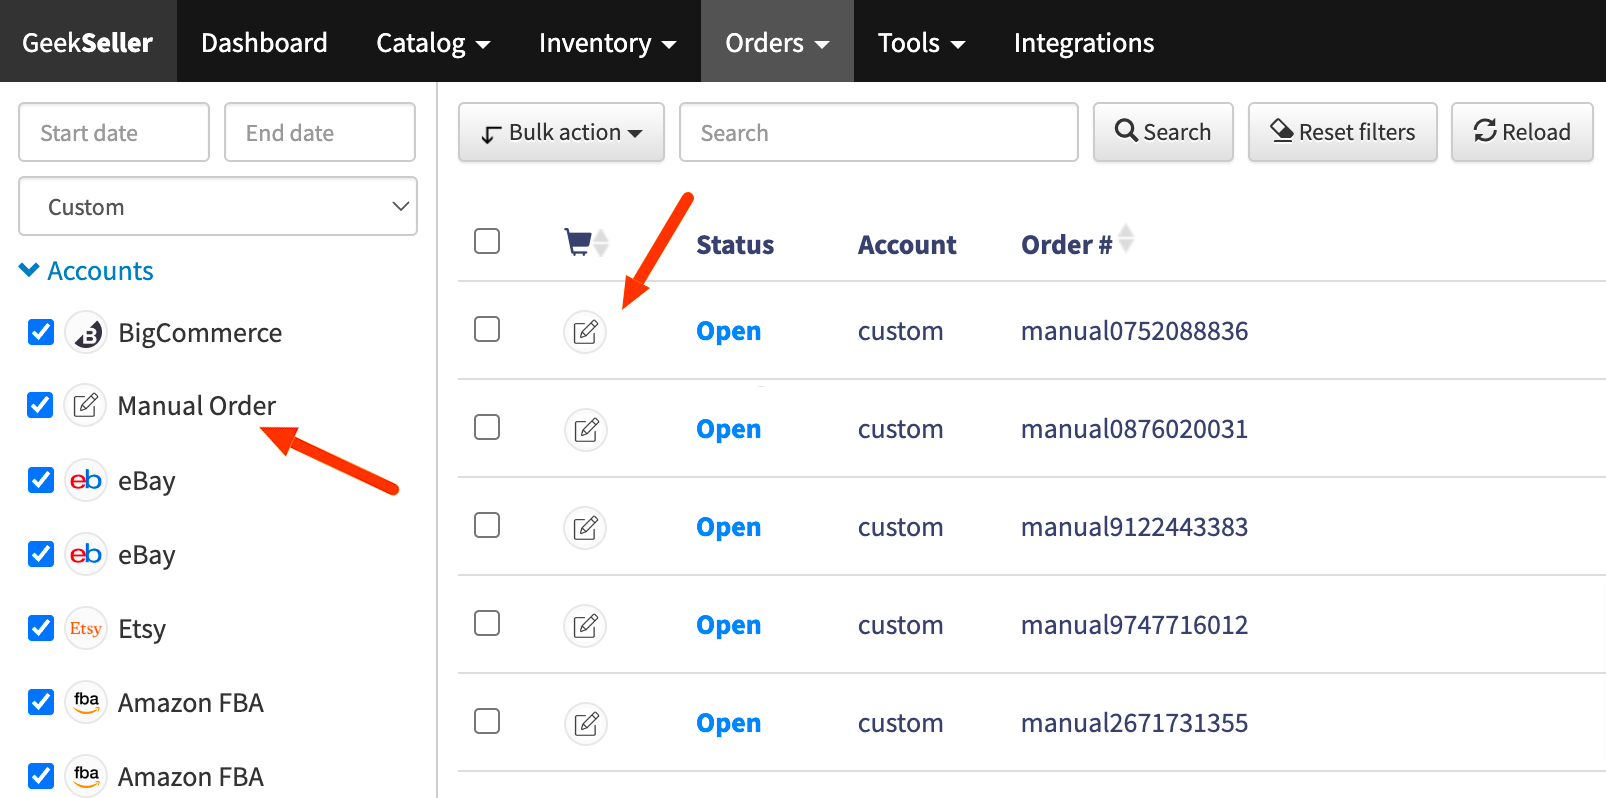Viewport: 1606px width, 798px height.
Task: Click the Status column header
Action: click(x=735, y=245)
